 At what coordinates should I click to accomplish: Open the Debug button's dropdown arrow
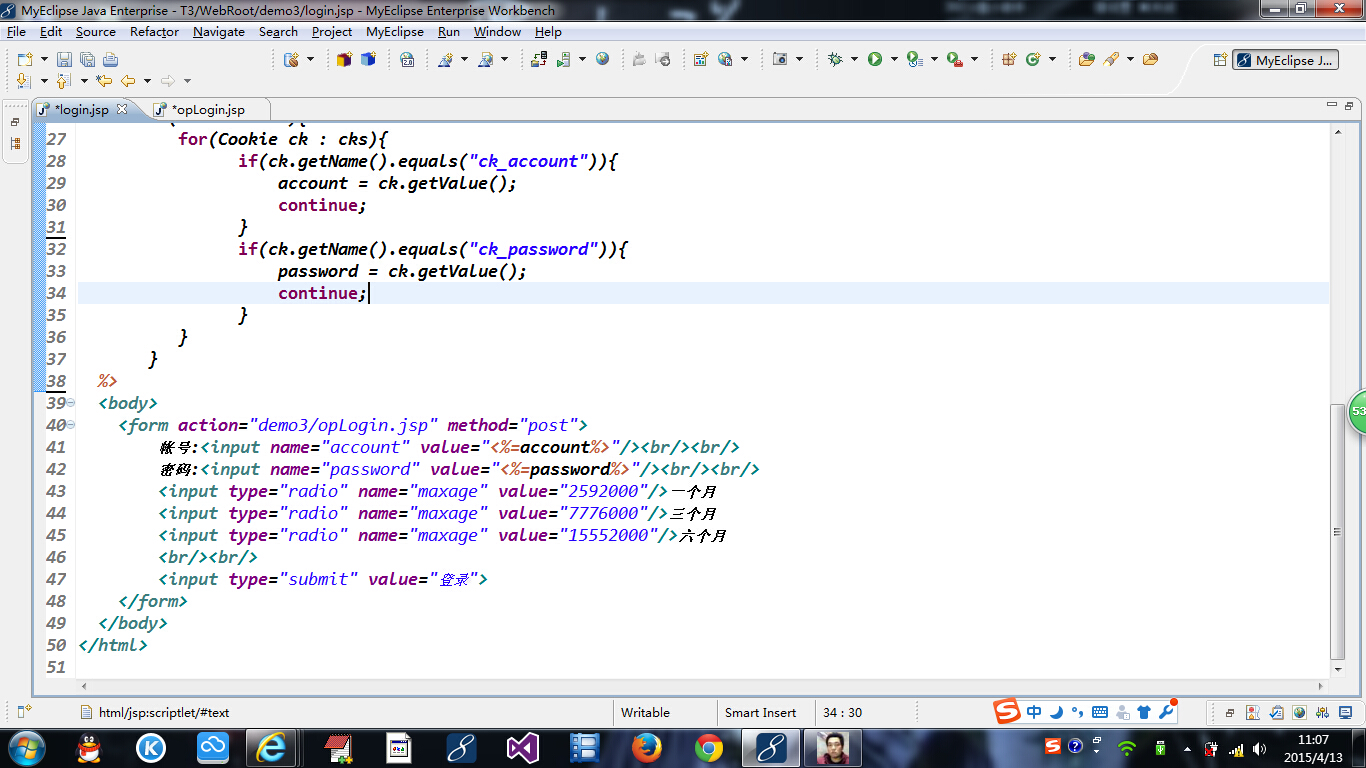854,60
